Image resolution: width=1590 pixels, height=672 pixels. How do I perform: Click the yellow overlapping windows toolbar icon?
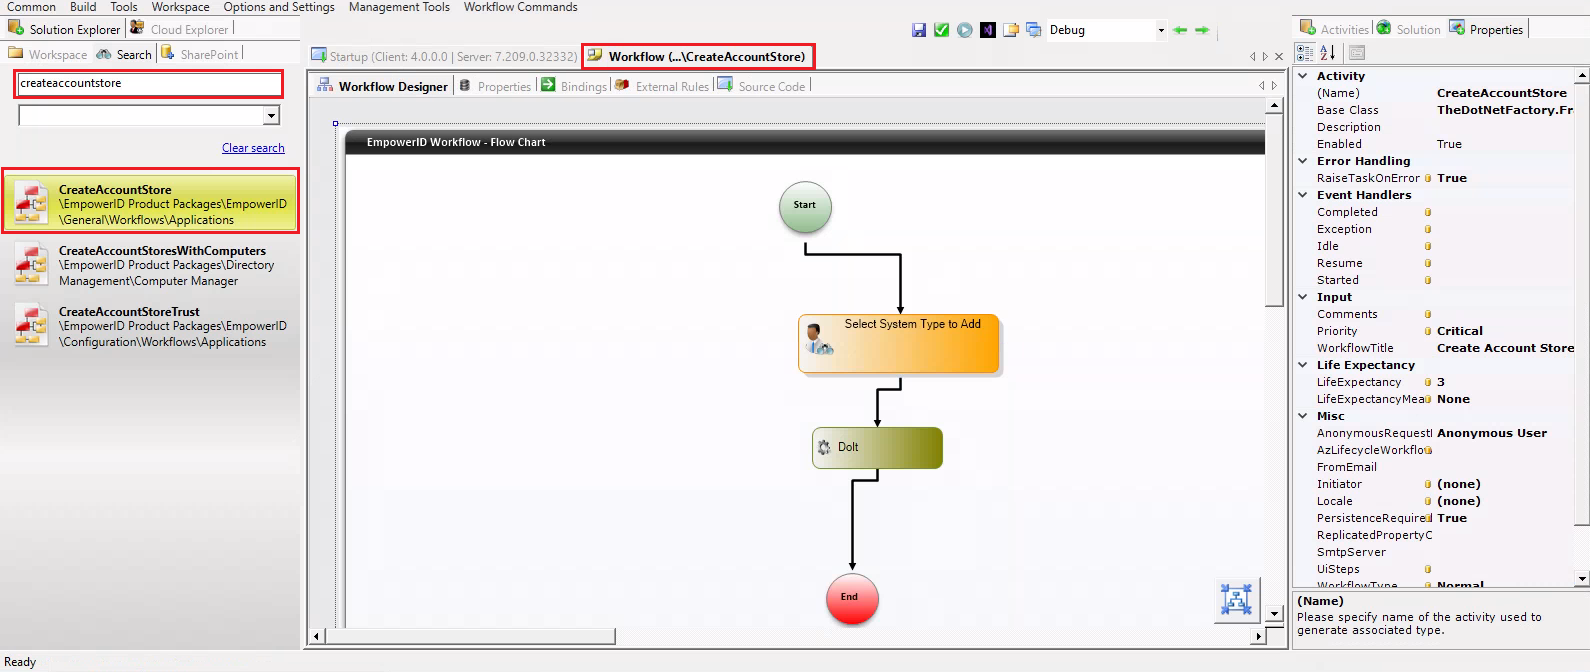1011,30
